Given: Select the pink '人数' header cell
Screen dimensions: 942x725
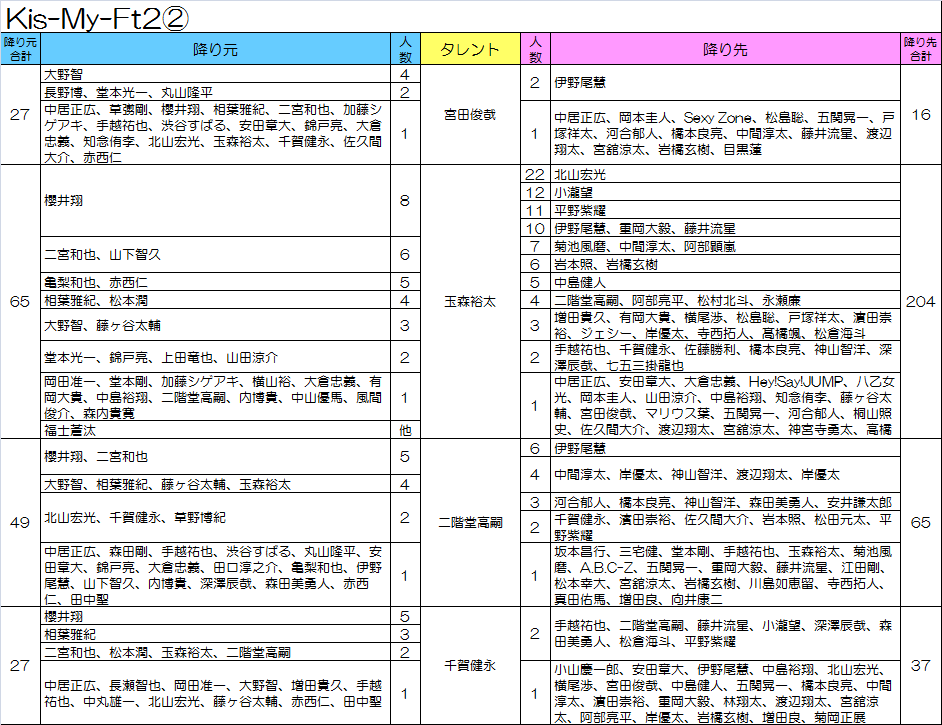Looking at the screenshot, I should point(535,49).
